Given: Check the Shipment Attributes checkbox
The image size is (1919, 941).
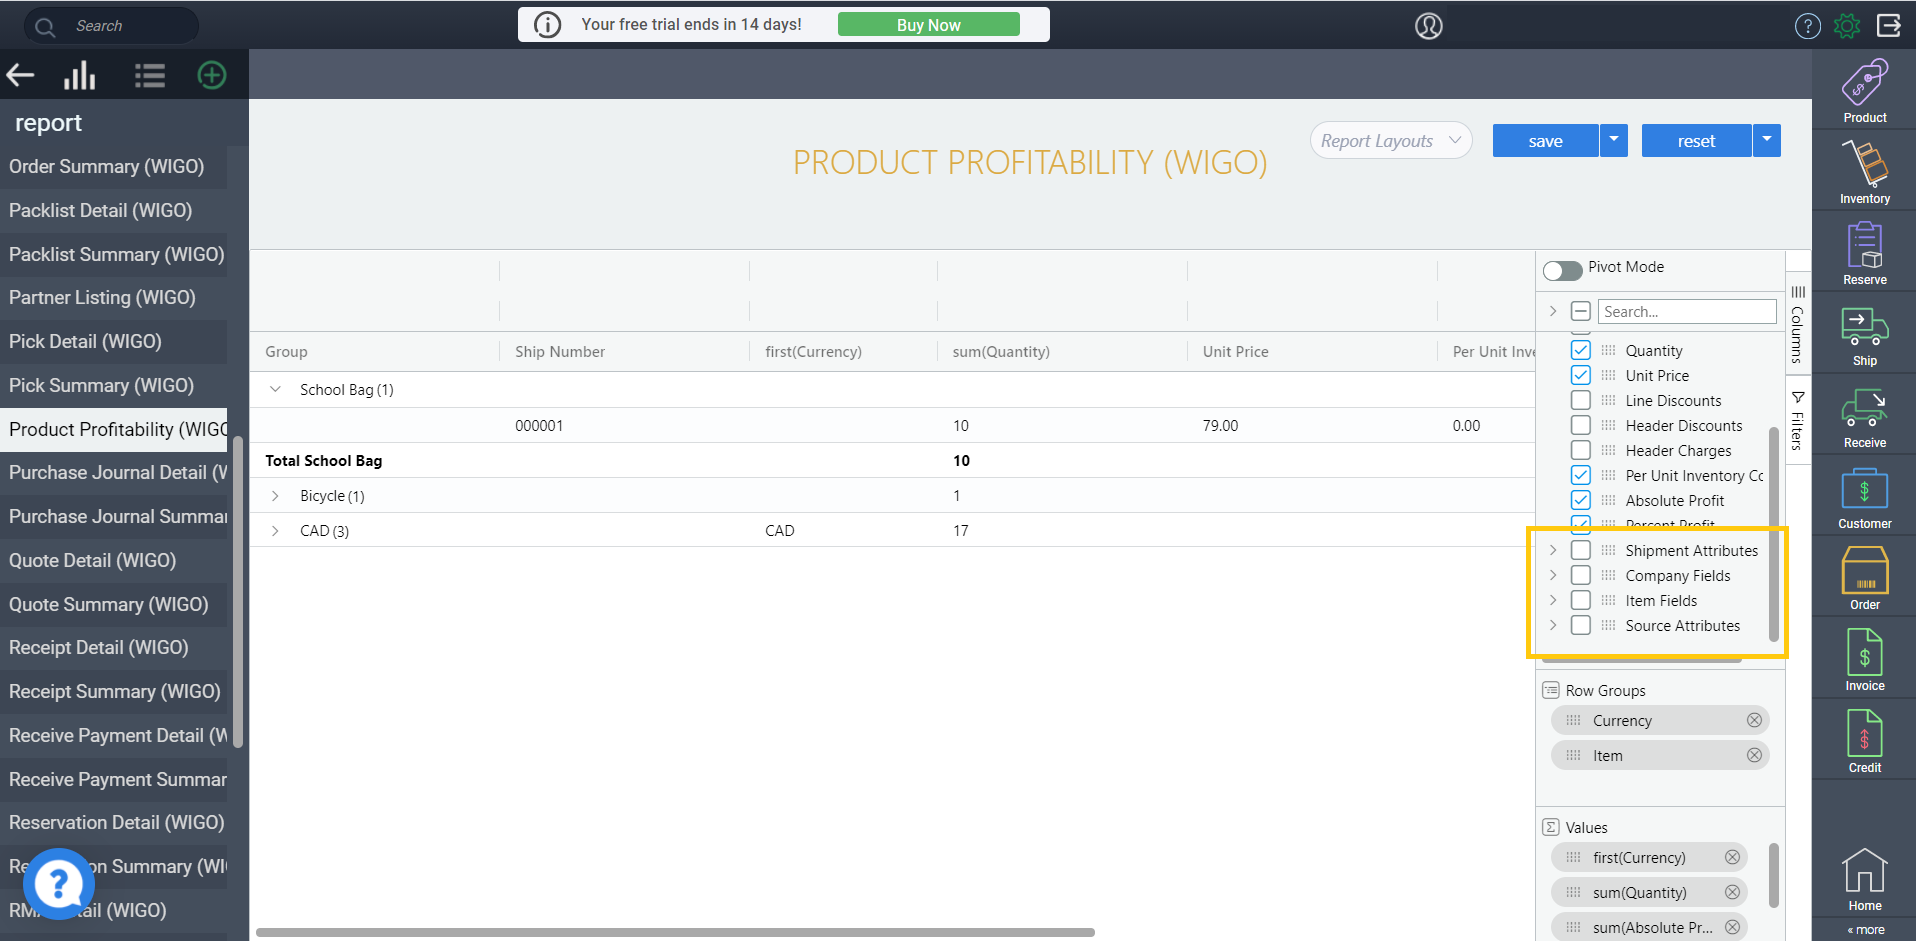Looking at the screenshot, I should [x=1580, y=550].
